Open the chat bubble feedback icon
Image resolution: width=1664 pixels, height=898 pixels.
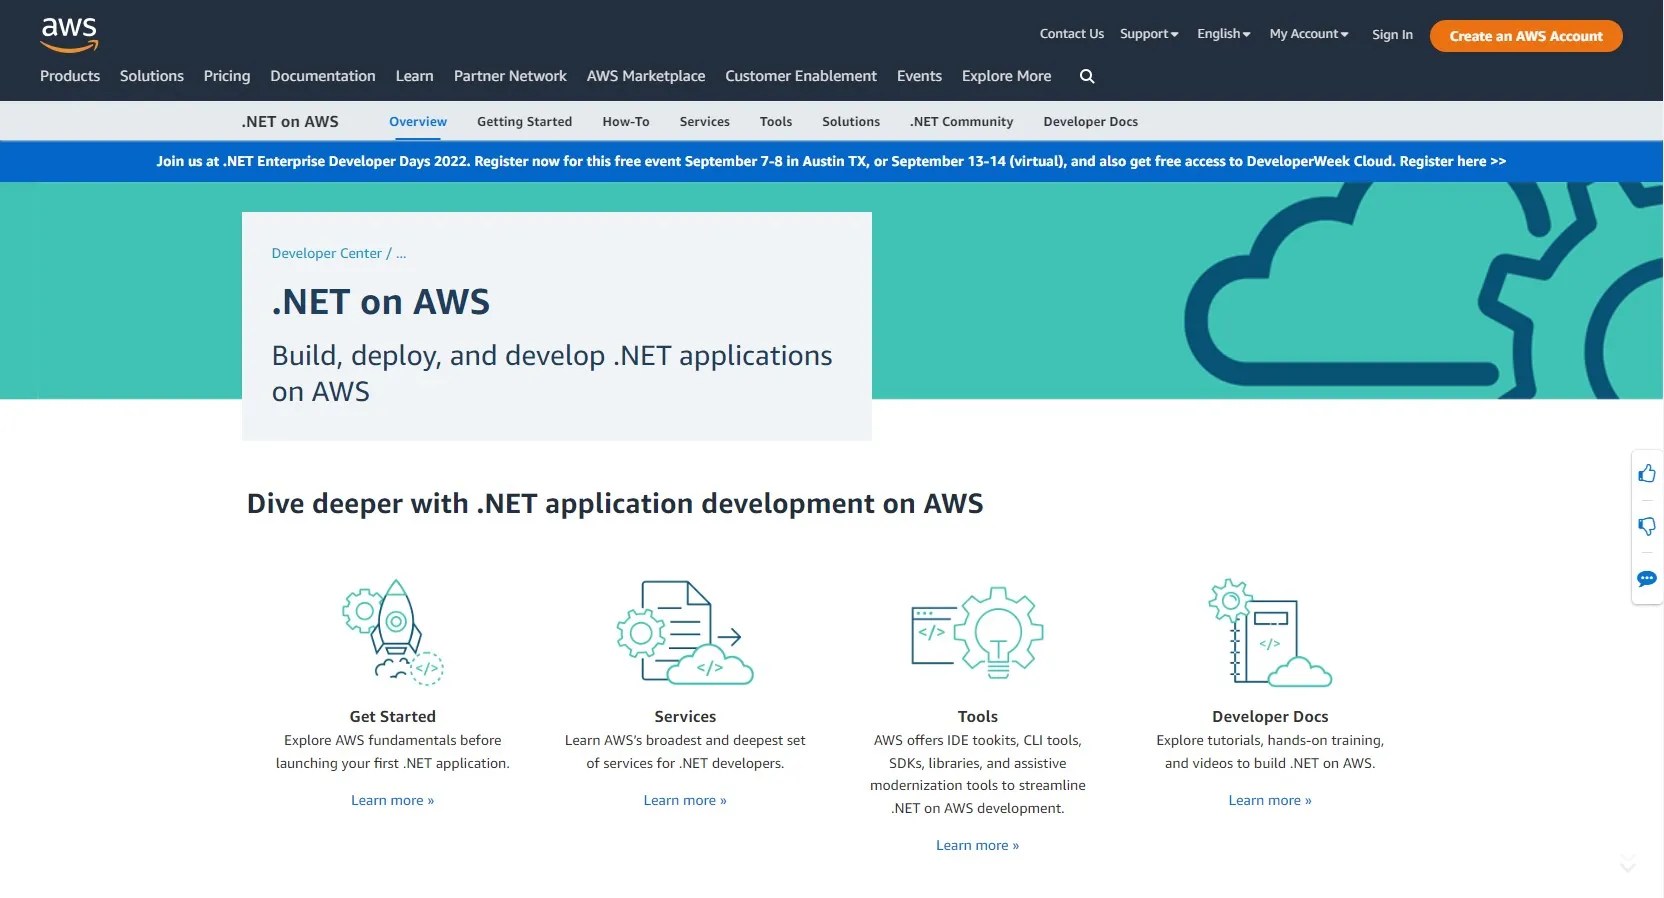[x=1647, y=579]
